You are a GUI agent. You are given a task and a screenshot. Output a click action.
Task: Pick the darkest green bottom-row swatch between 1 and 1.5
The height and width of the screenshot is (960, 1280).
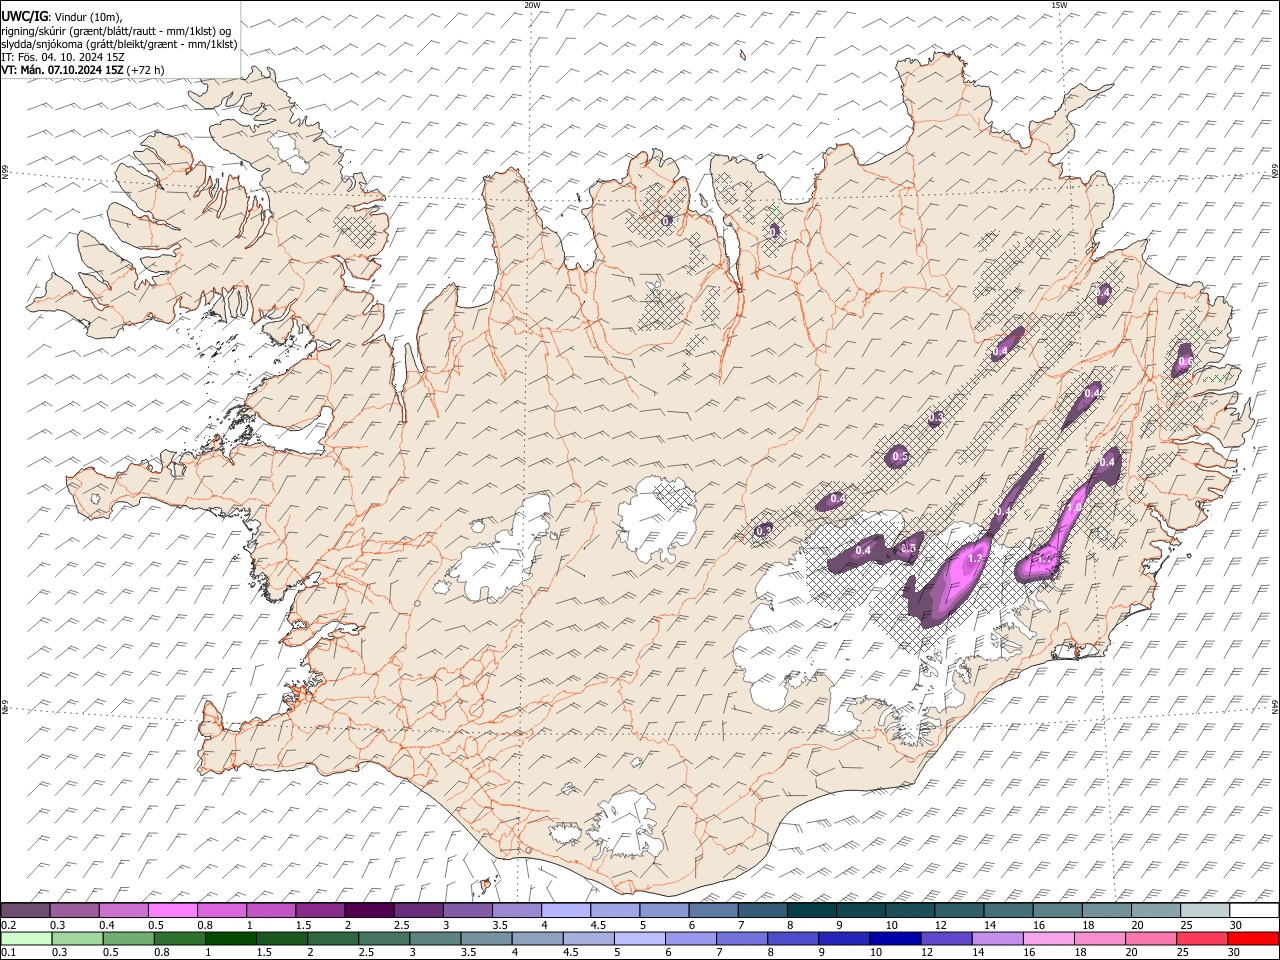click(230, 938)
